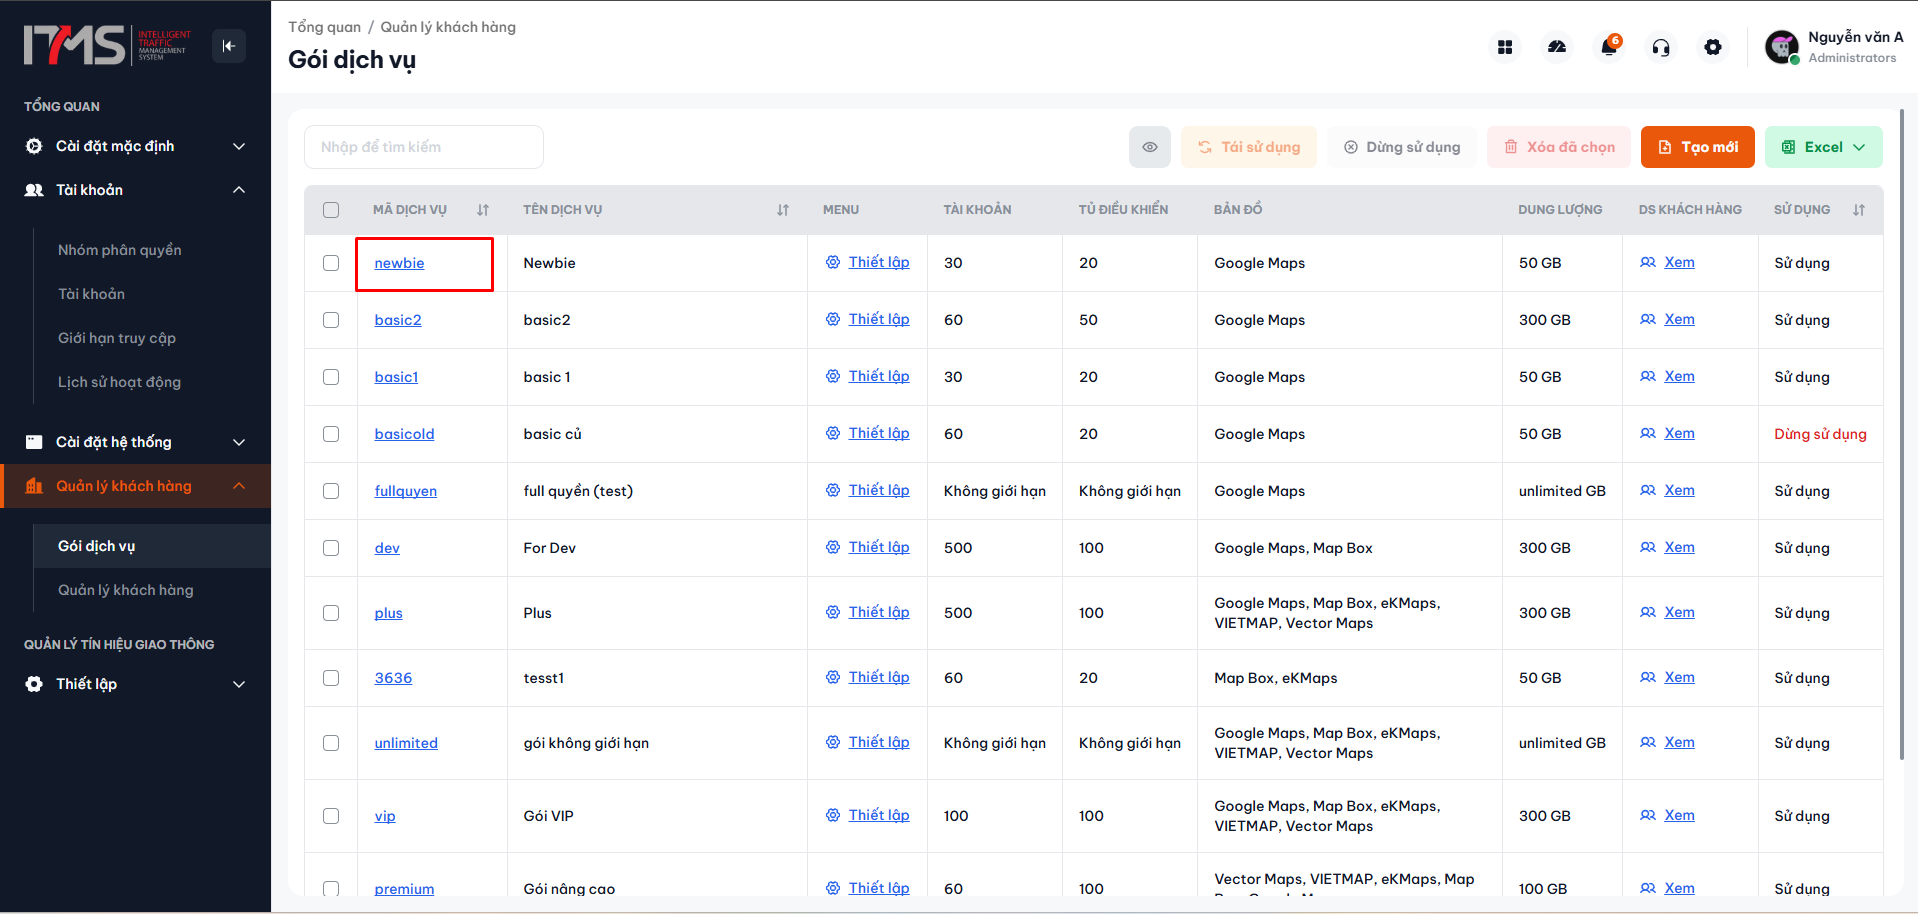Sort by Sử dụng column

[x=1859, y=210]
